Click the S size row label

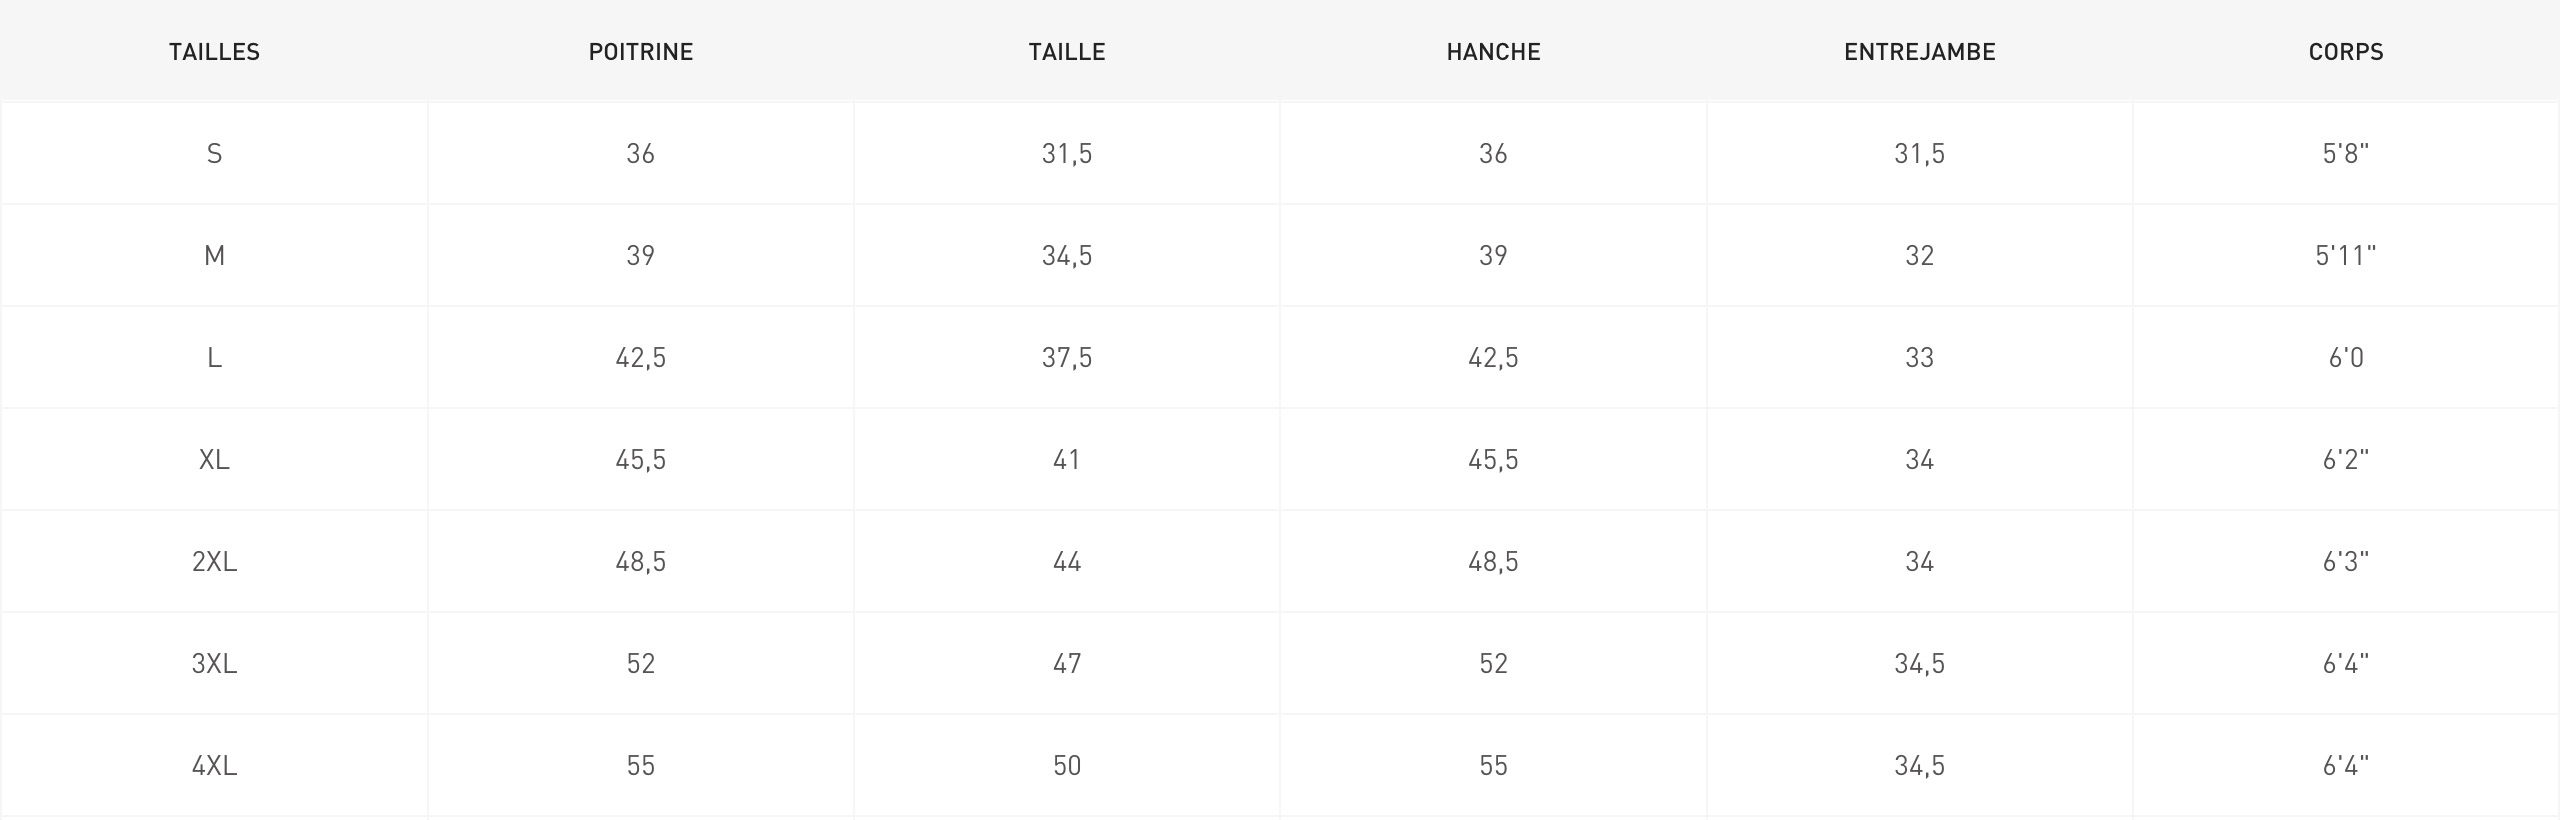214,153
